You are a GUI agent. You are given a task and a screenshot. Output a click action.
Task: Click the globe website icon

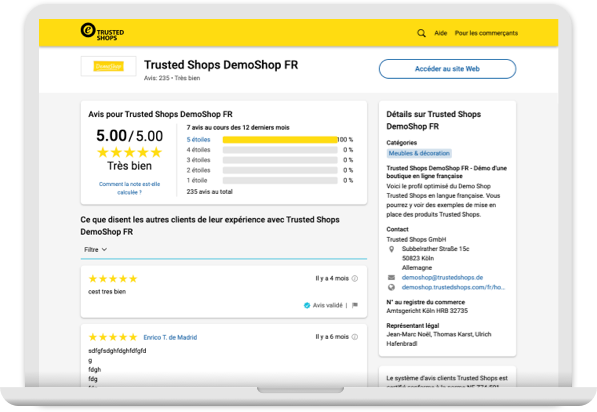[x=391, y=287]
